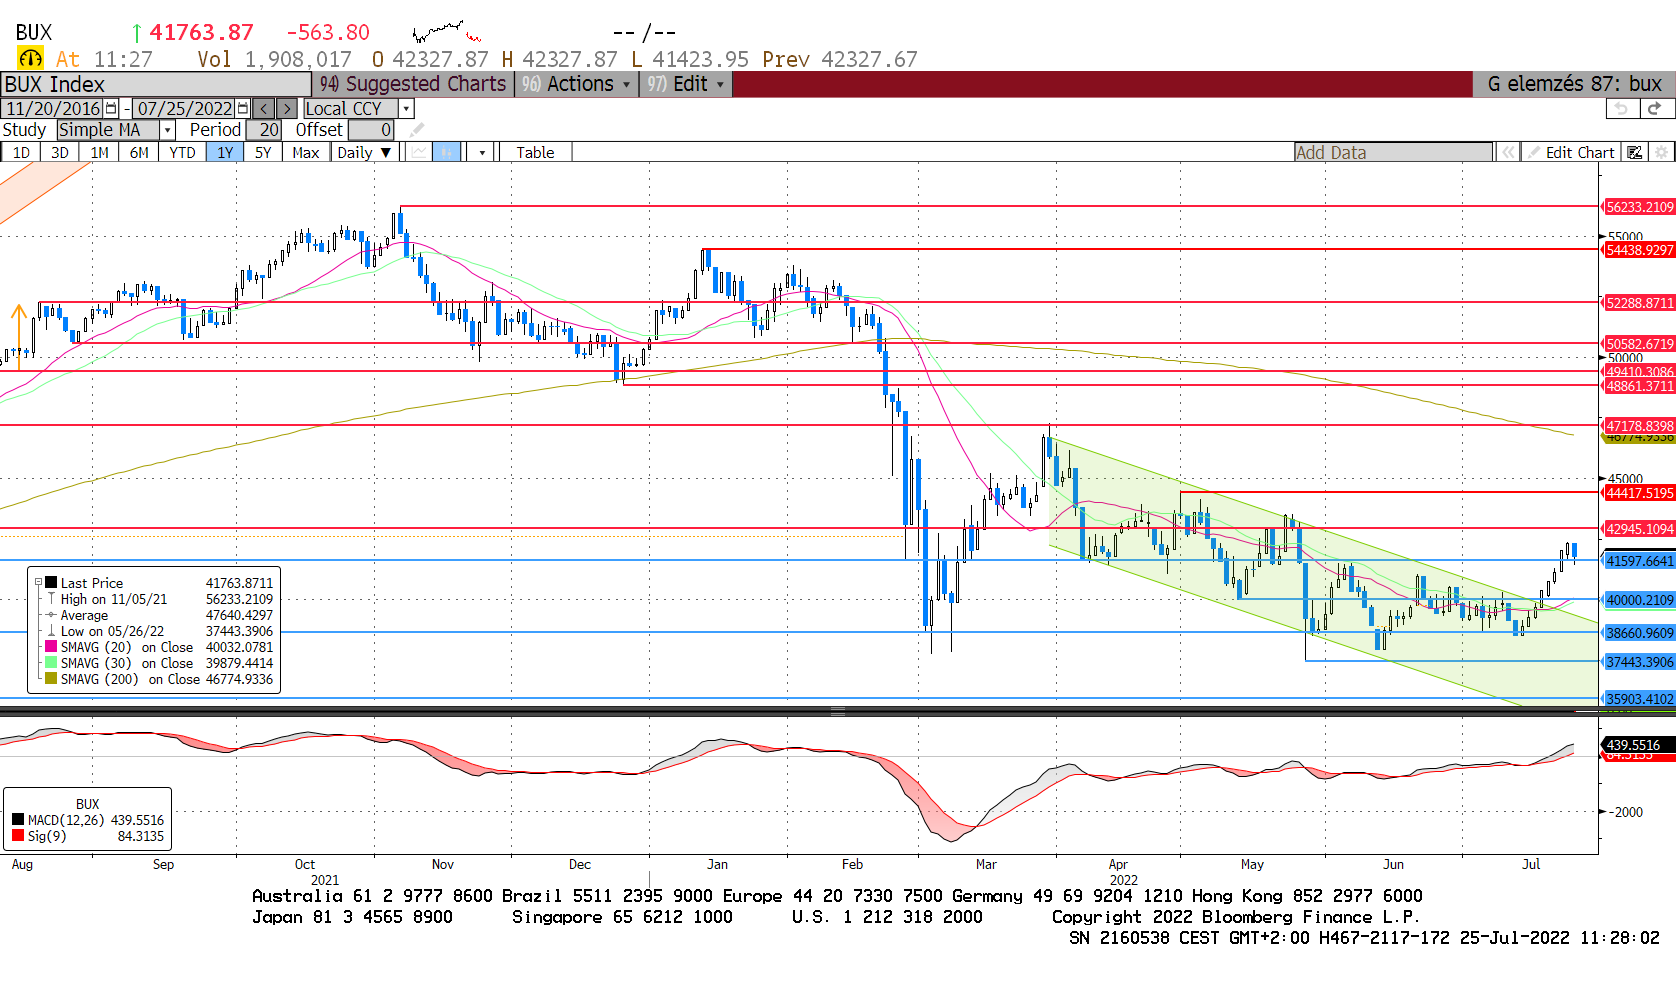Open the Study type dropdown arrow

pos(168,130)
